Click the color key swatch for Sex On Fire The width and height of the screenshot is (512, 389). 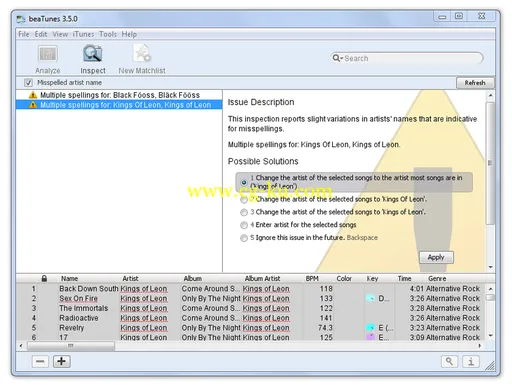pyautogui.click(x=371, y=298)
